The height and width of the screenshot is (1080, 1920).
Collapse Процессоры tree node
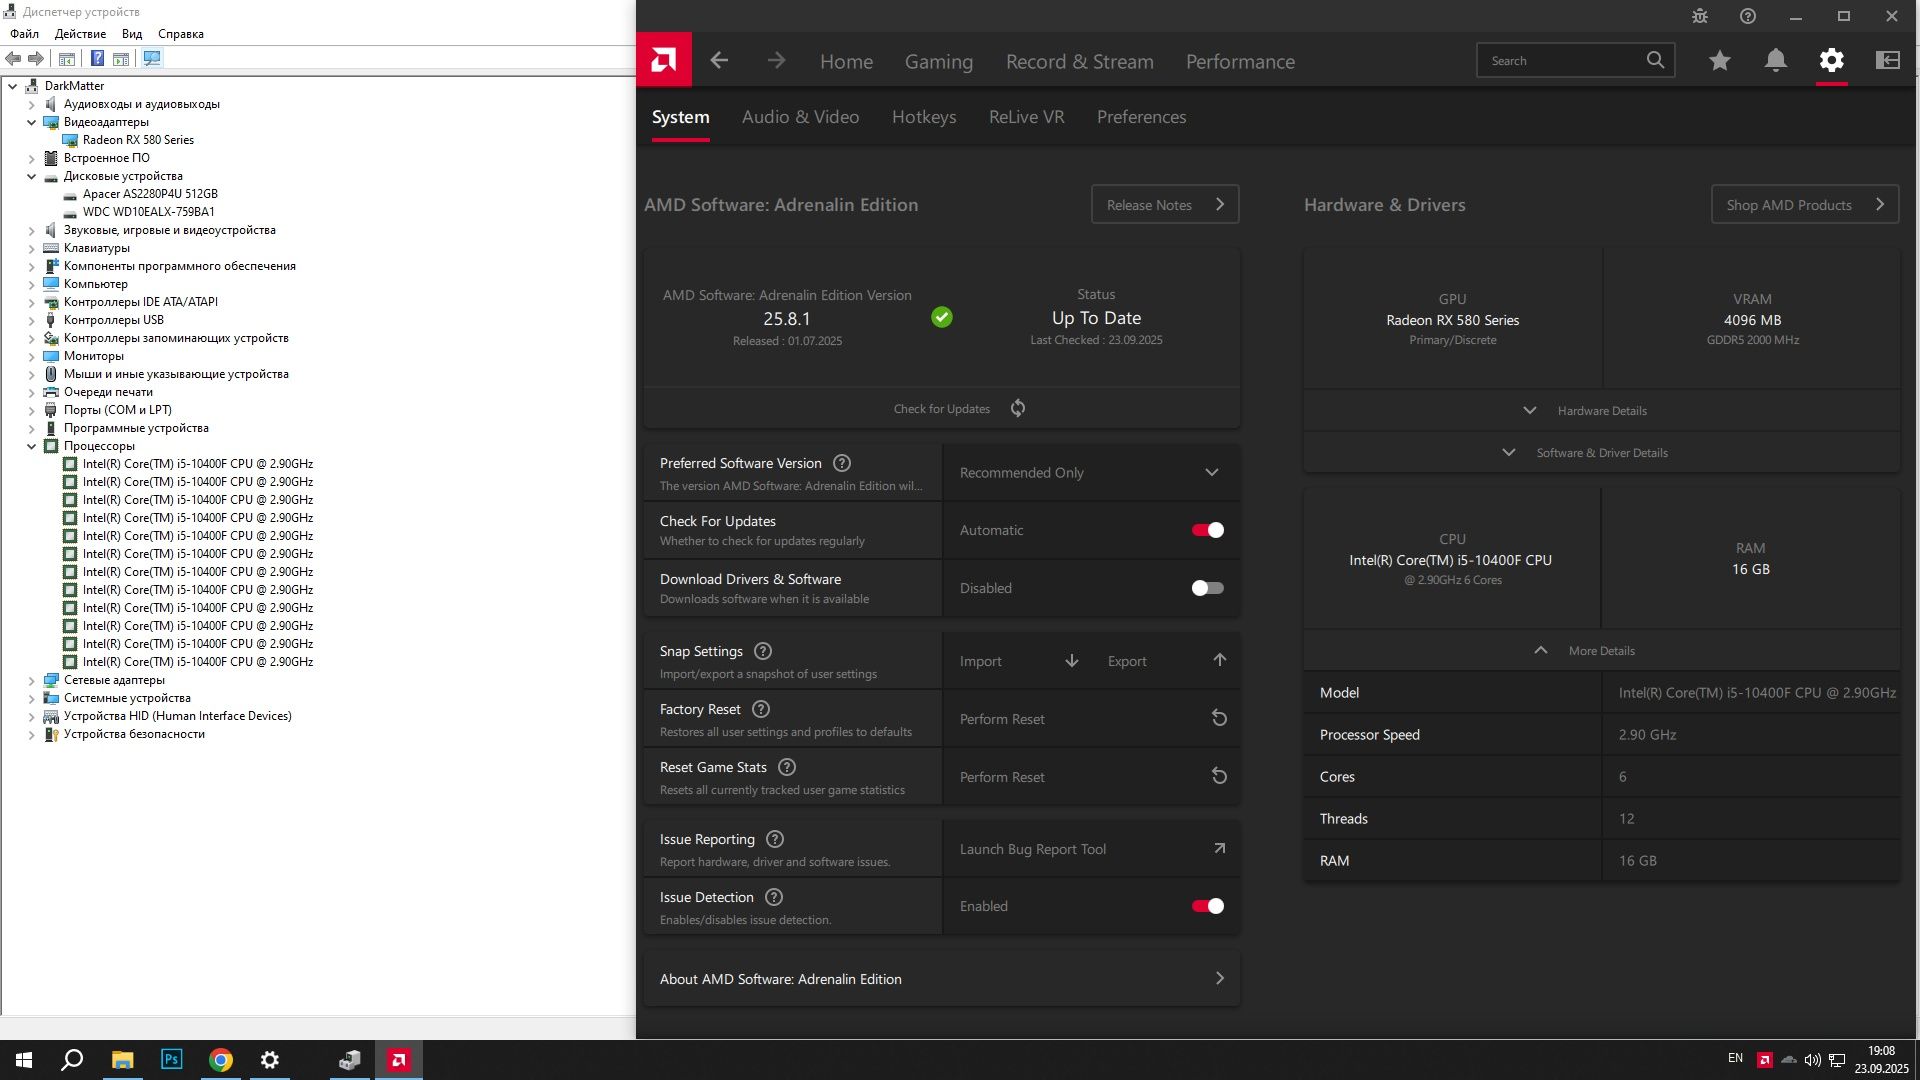31,446
